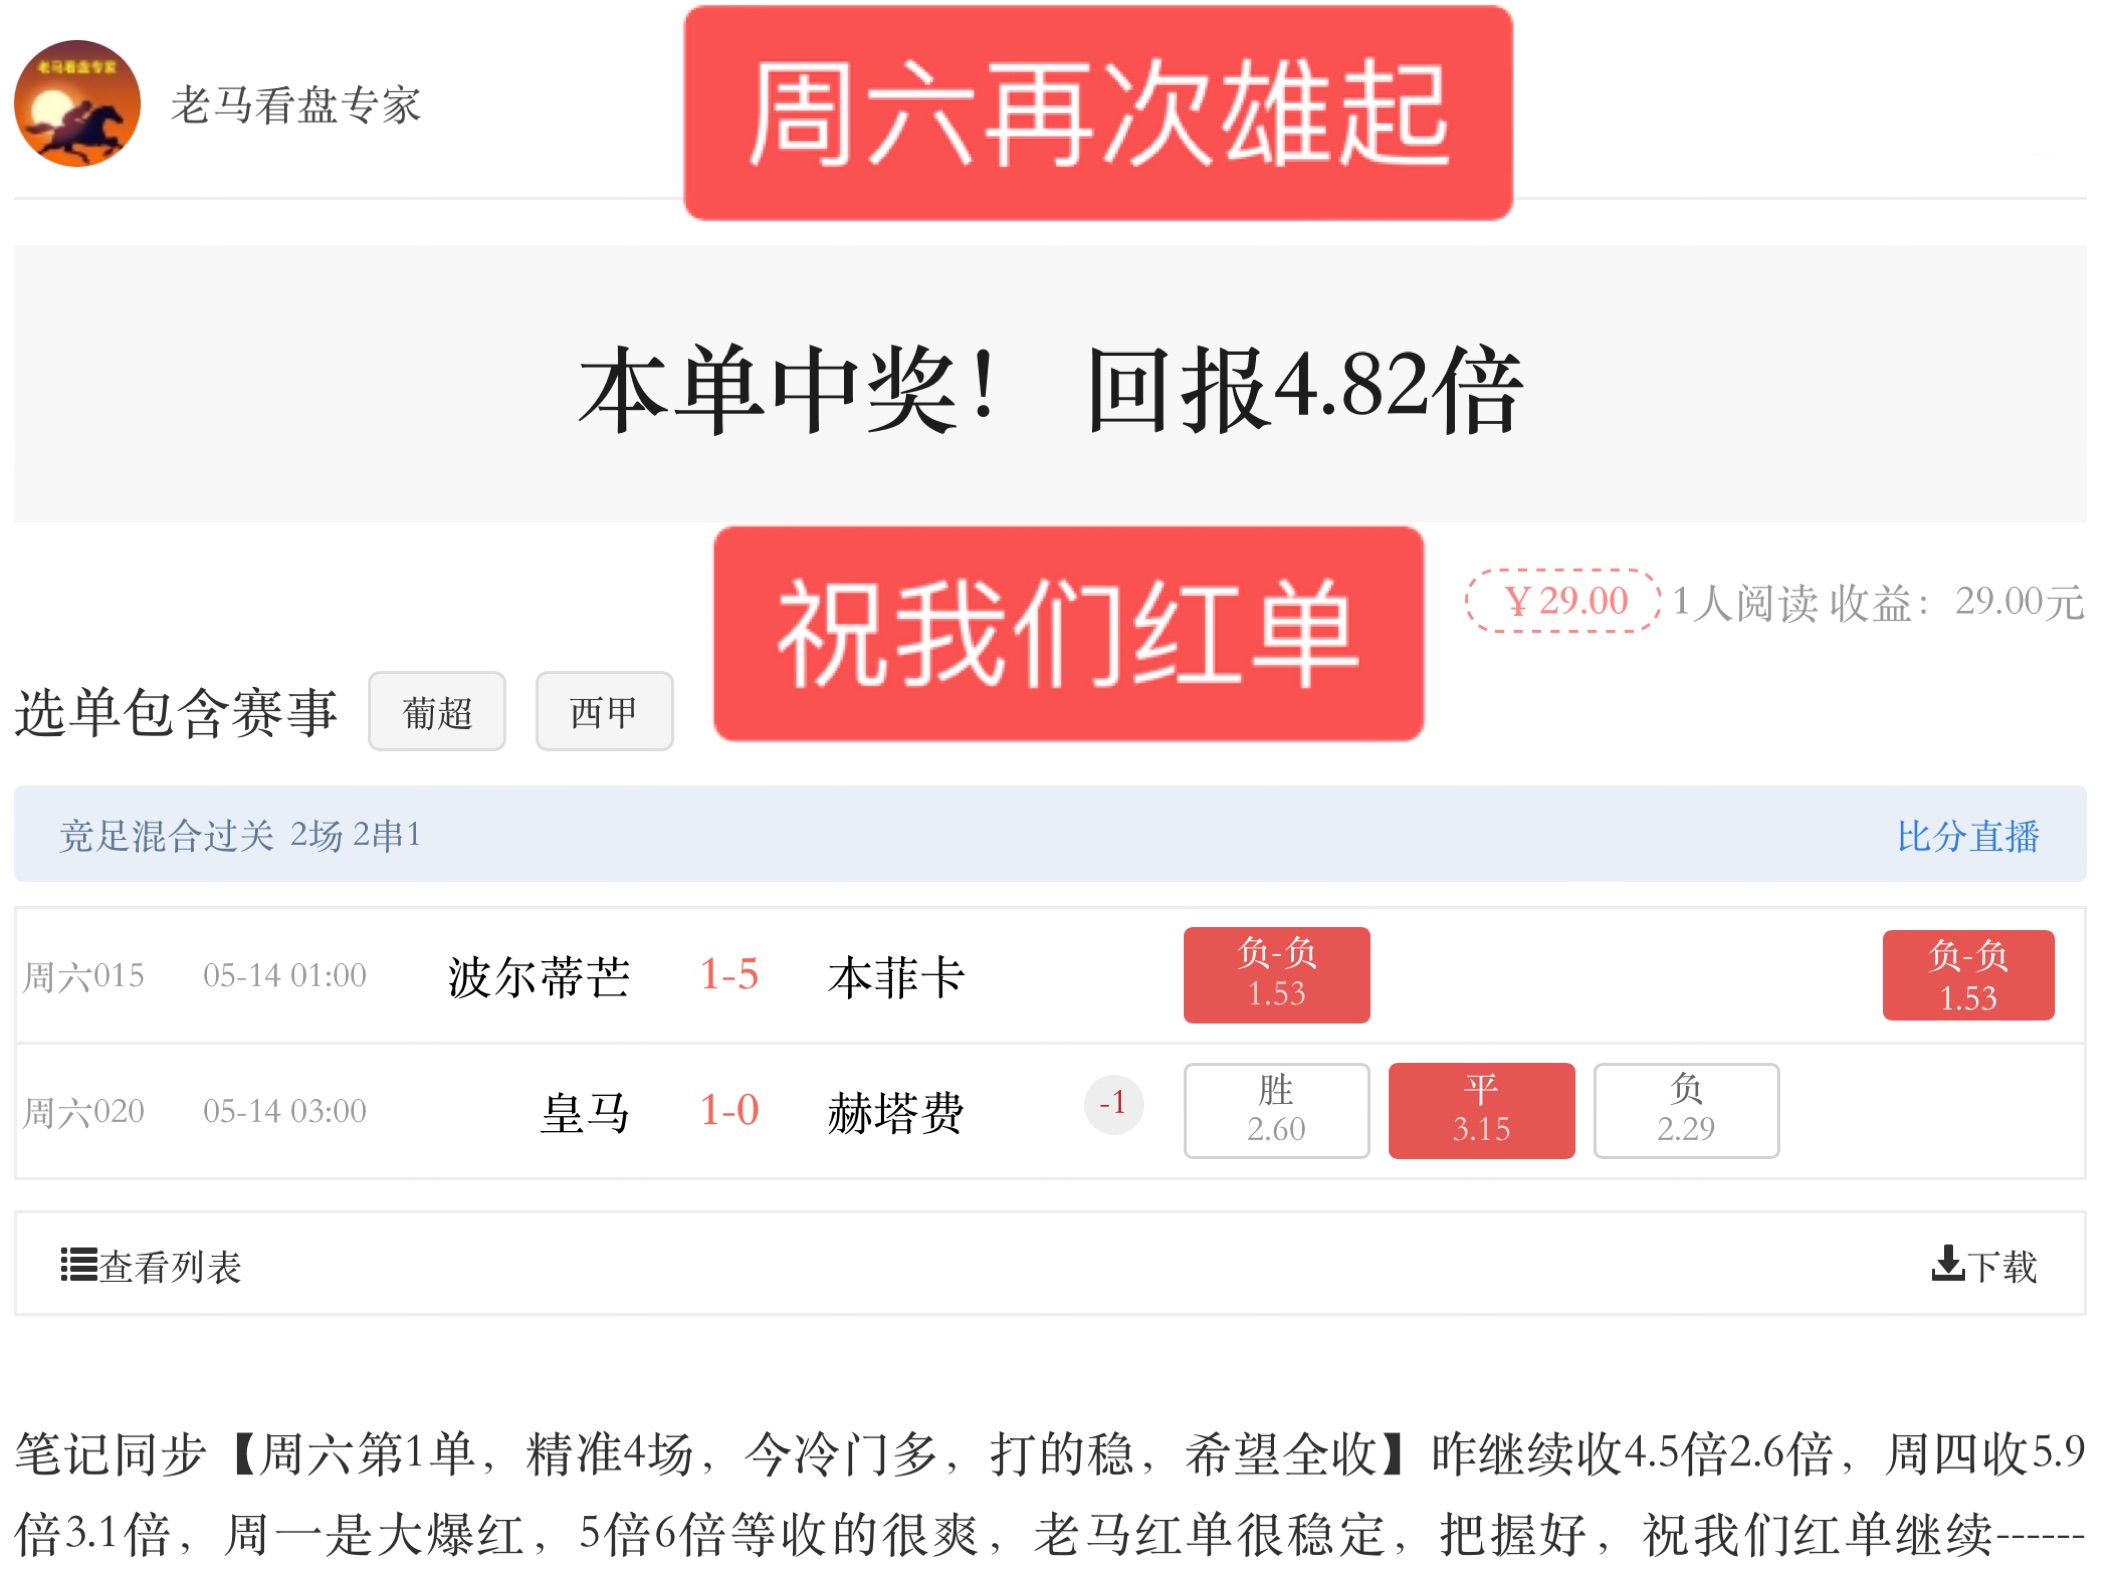Select the 葡超 league tag
Image resolution: width=2112 pixels, height=1577 pixels.
pyautogui.click(x=437, y=712)
